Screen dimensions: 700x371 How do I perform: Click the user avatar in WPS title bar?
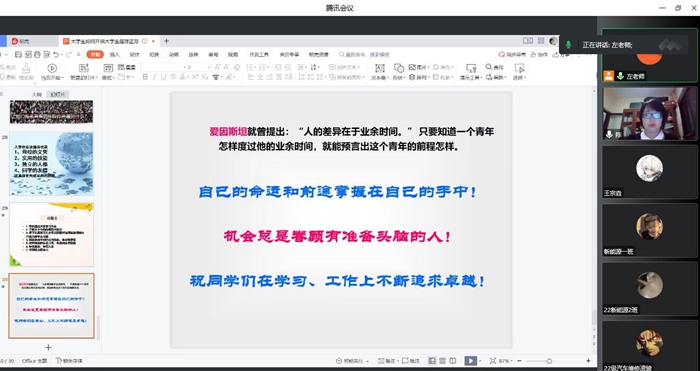tap(553, 41)
